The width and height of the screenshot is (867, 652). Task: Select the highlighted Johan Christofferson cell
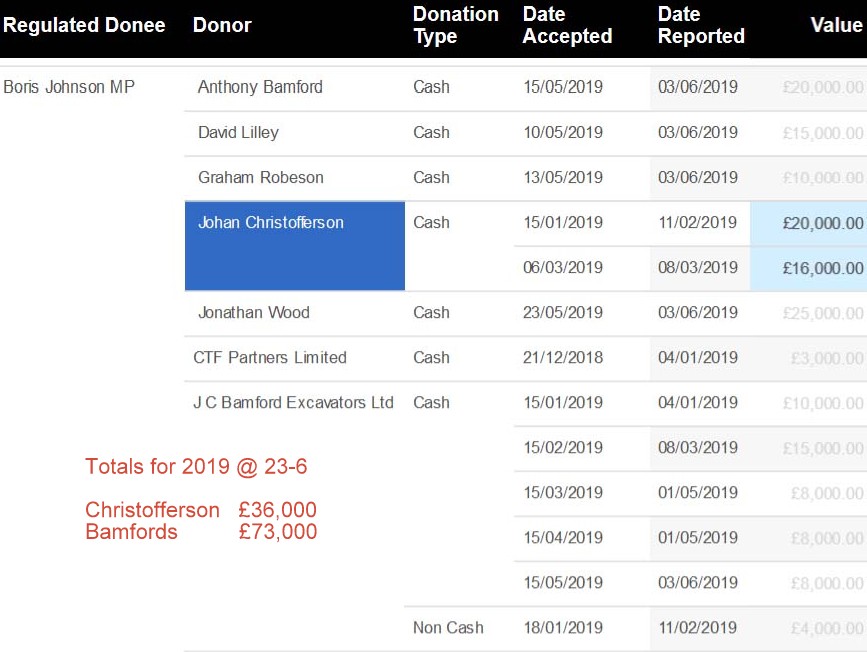295,246
